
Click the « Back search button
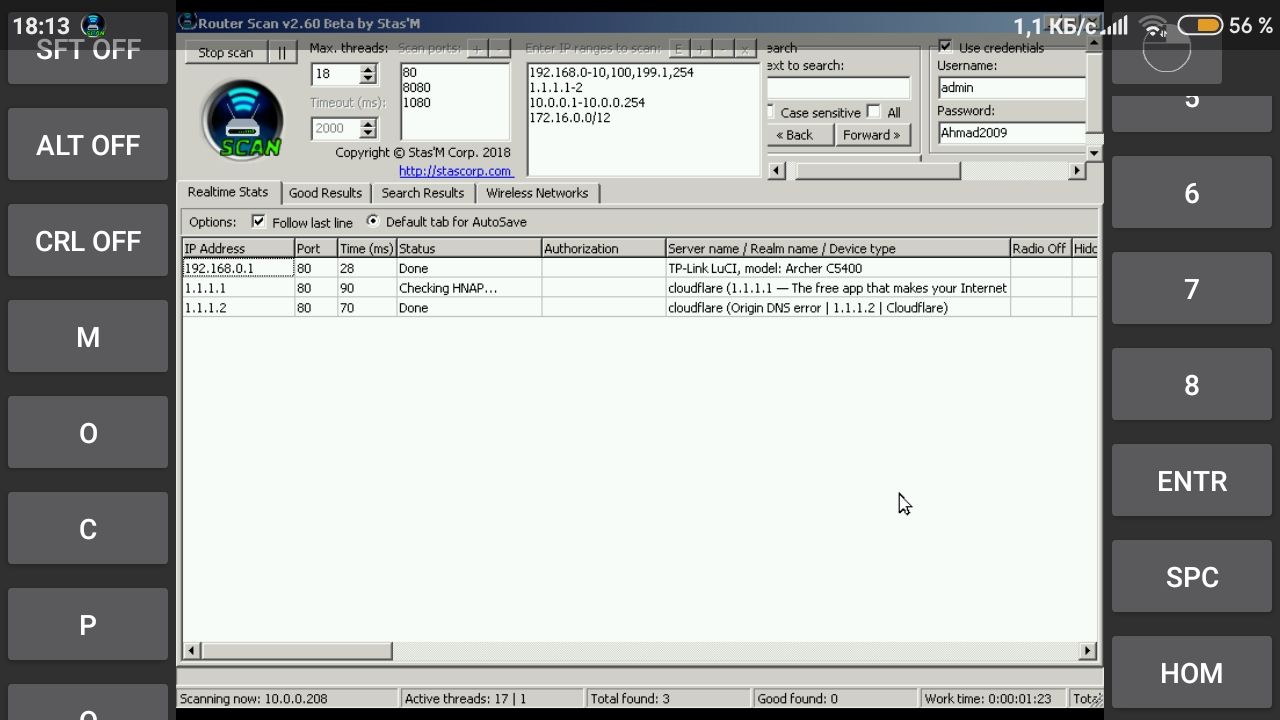coord(800,135)
